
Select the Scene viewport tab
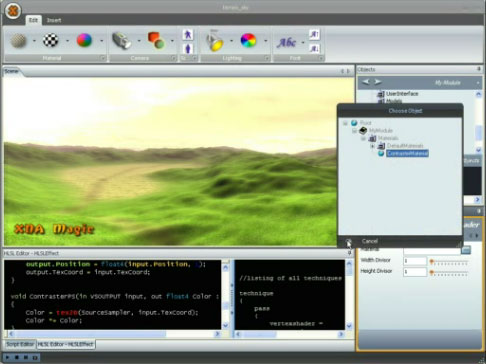tap(11, 71)
